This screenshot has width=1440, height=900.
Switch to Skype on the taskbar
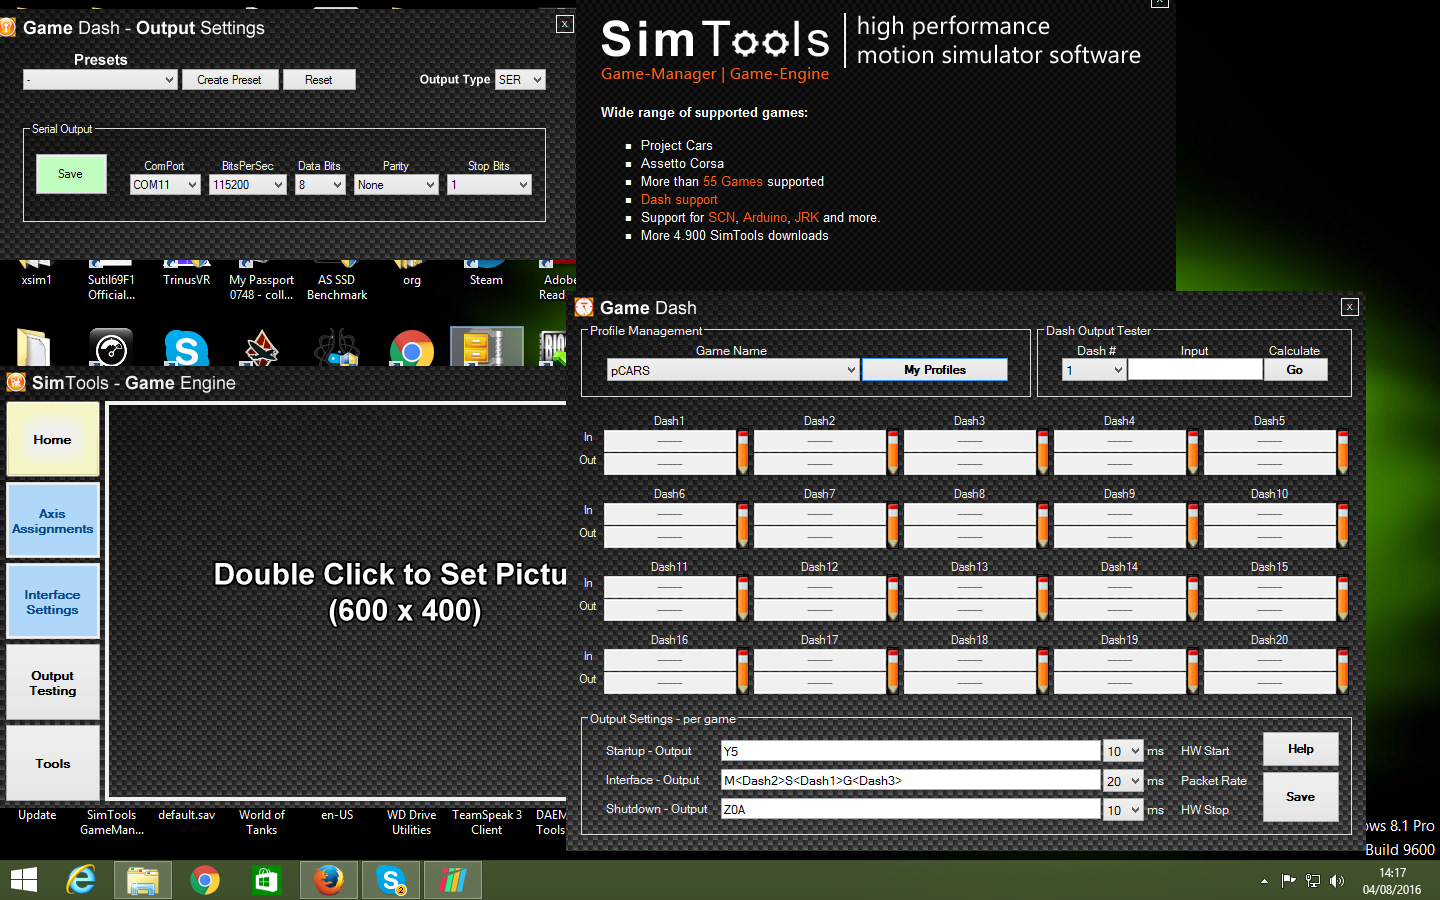pos(391,880)
